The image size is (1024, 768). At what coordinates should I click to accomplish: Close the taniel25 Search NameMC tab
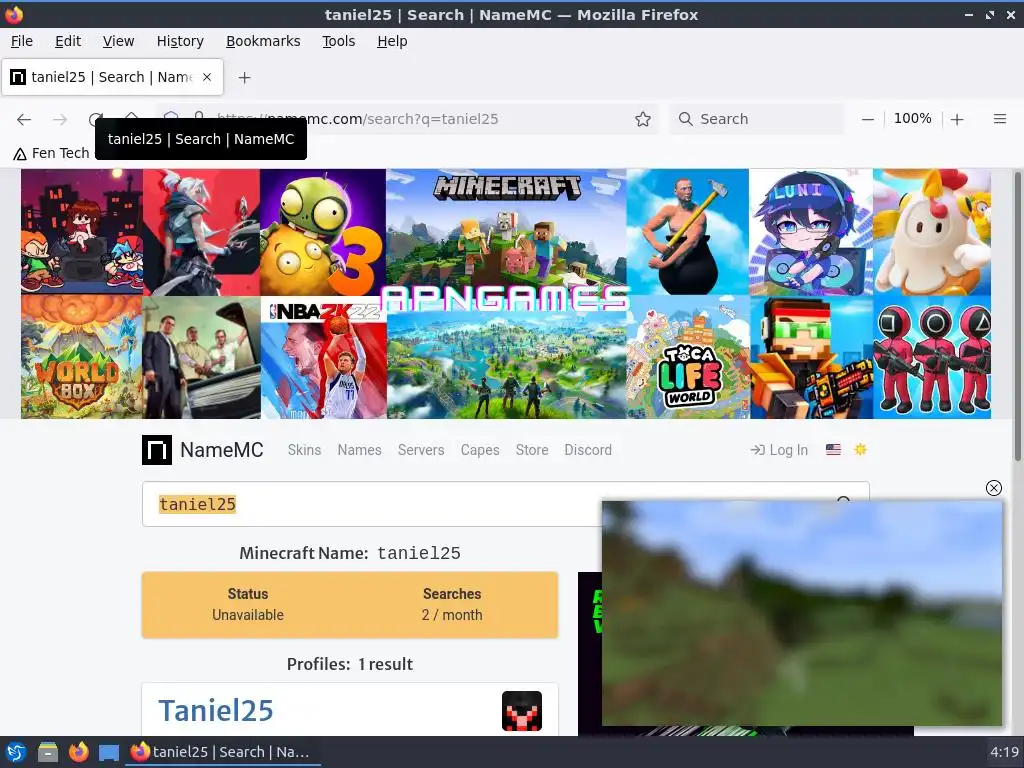(x=207, y=77)
